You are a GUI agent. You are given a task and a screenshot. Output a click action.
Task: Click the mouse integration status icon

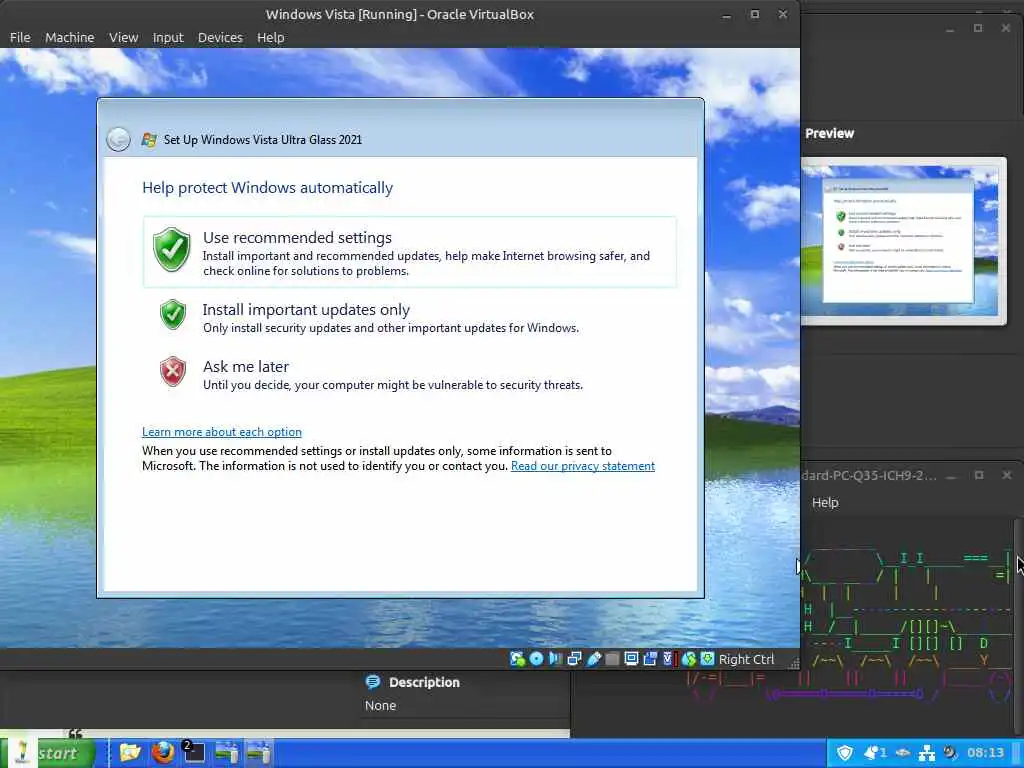point(688,659)
